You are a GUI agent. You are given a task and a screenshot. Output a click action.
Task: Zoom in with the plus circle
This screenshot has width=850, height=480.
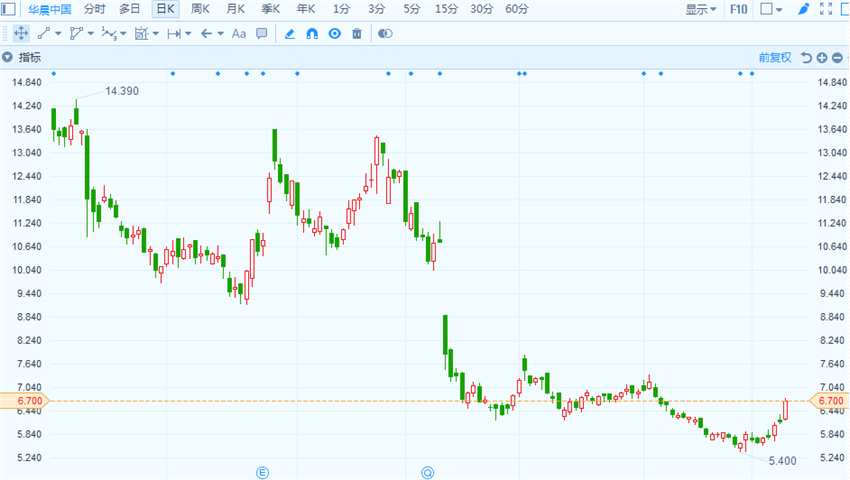(x=822, y=57)
